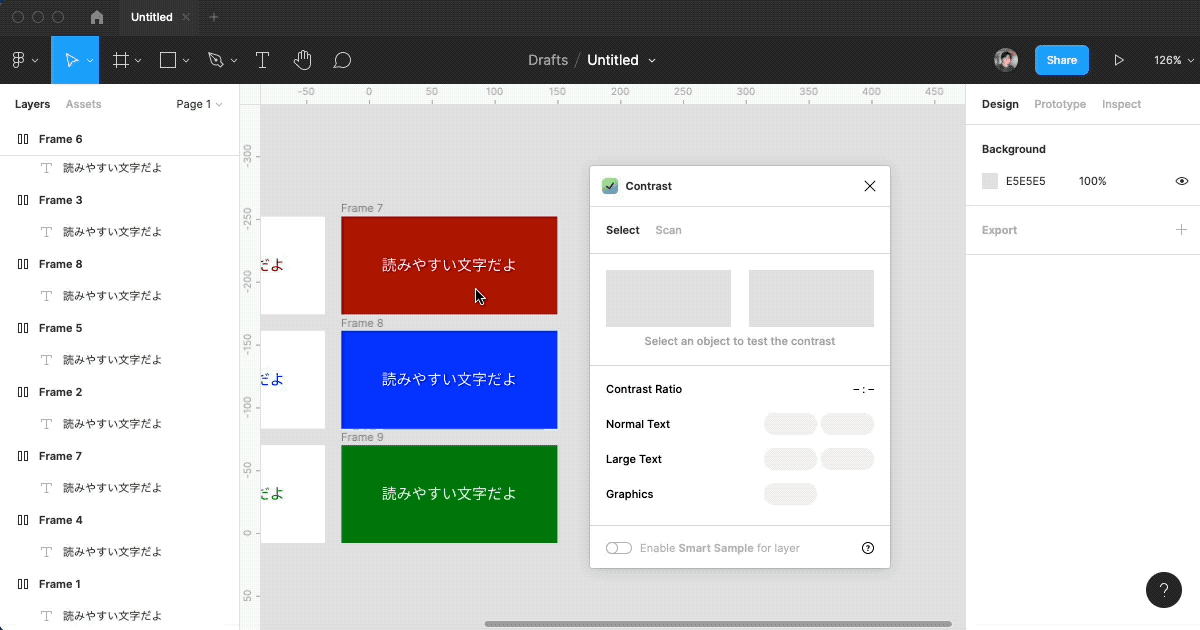Screen dimensions: 1200x630
Task: Open the Figma main menu
Action: (24, 60)
